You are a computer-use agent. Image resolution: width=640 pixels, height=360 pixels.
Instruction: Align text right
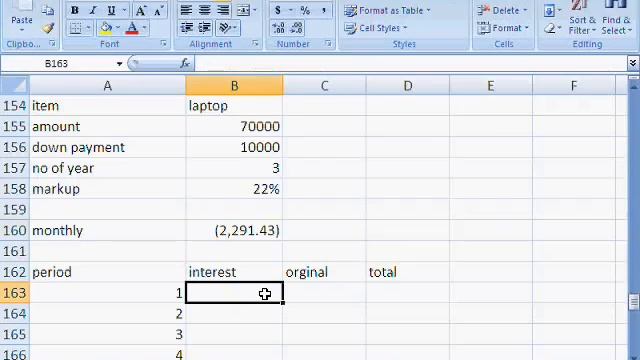click(x=223, y=10)
